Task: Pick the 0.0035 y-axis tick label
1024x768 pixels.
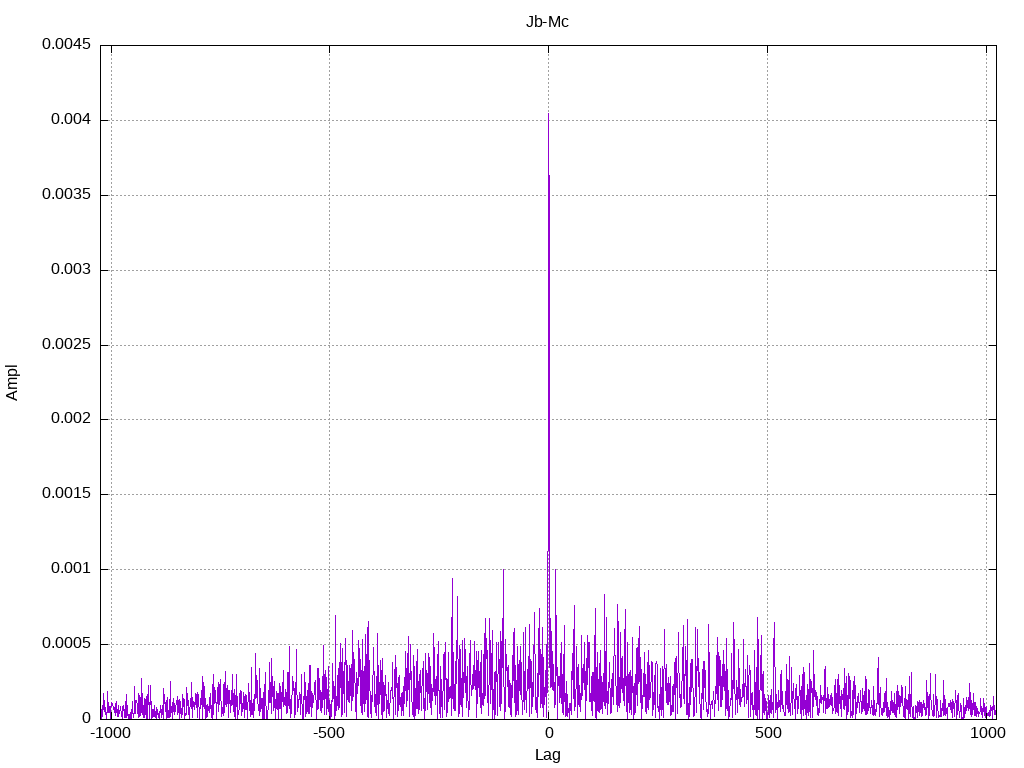Action: click(66, 195)
